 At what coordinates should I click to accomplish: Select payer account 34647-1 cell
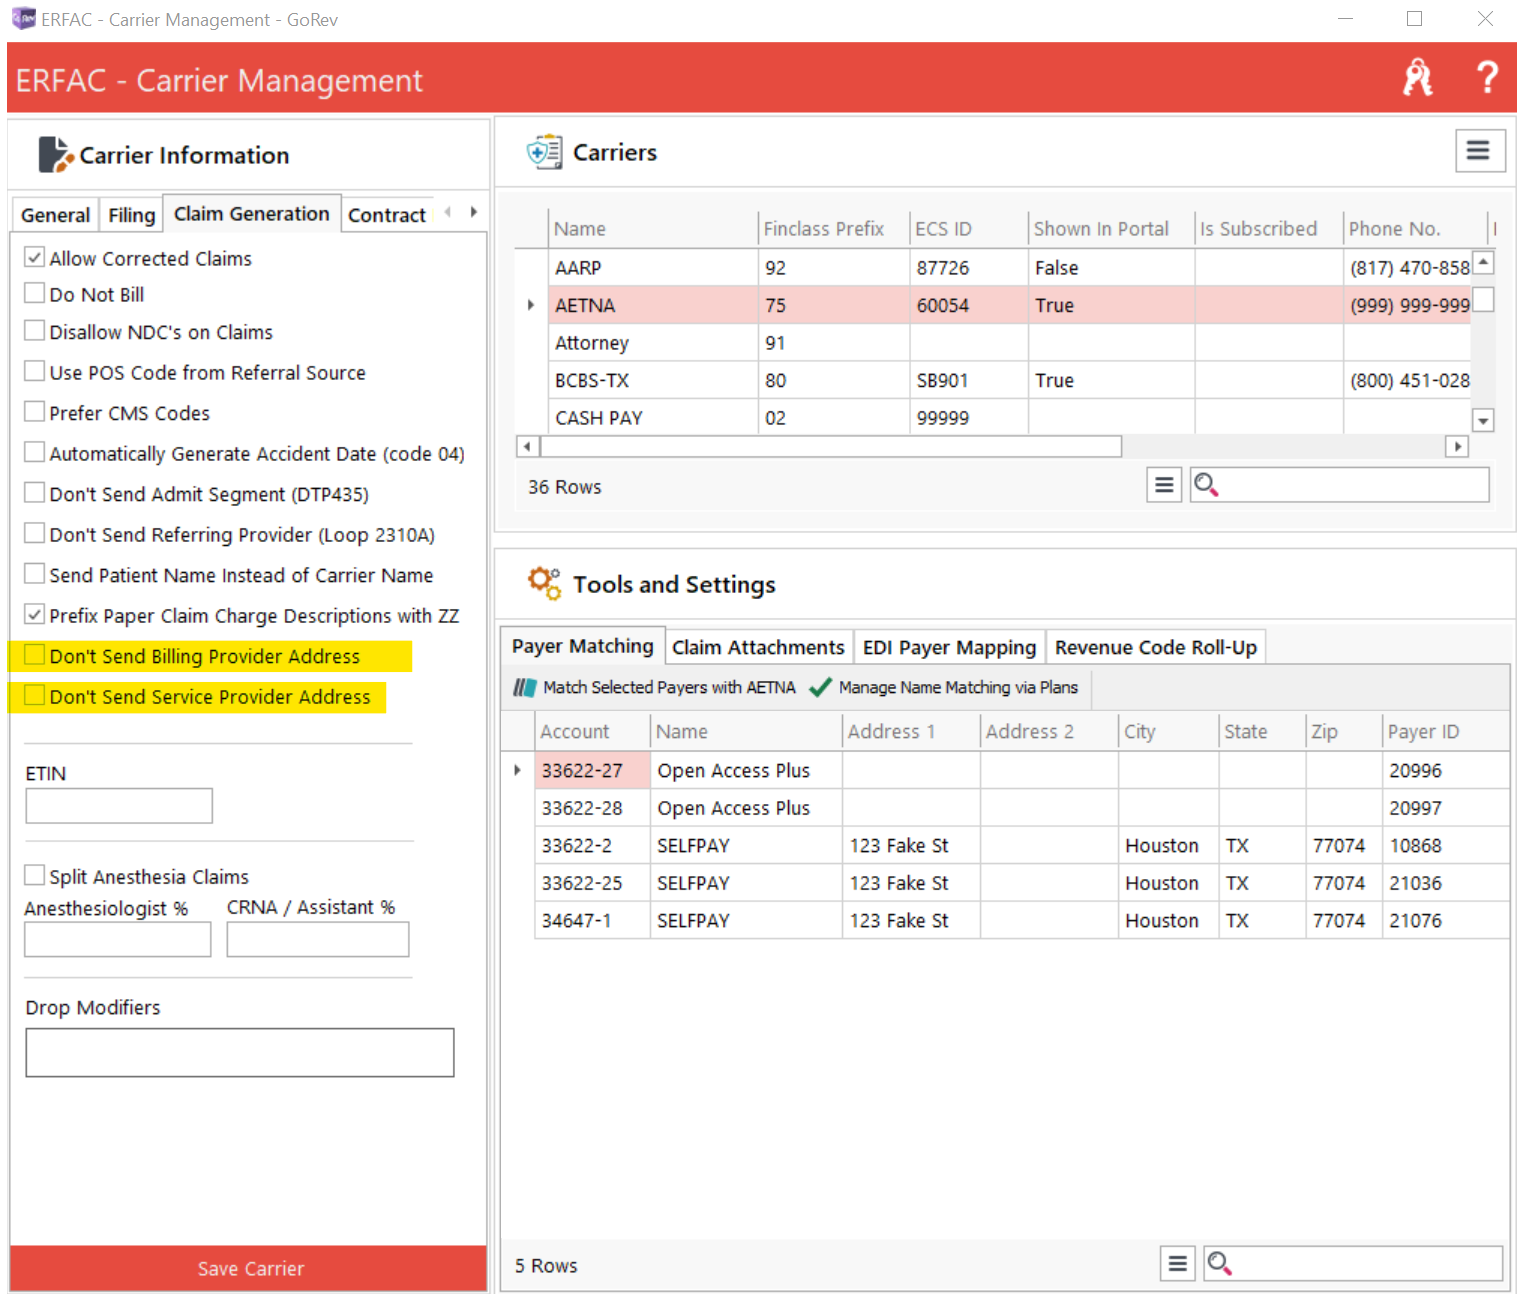click(592, 920)
